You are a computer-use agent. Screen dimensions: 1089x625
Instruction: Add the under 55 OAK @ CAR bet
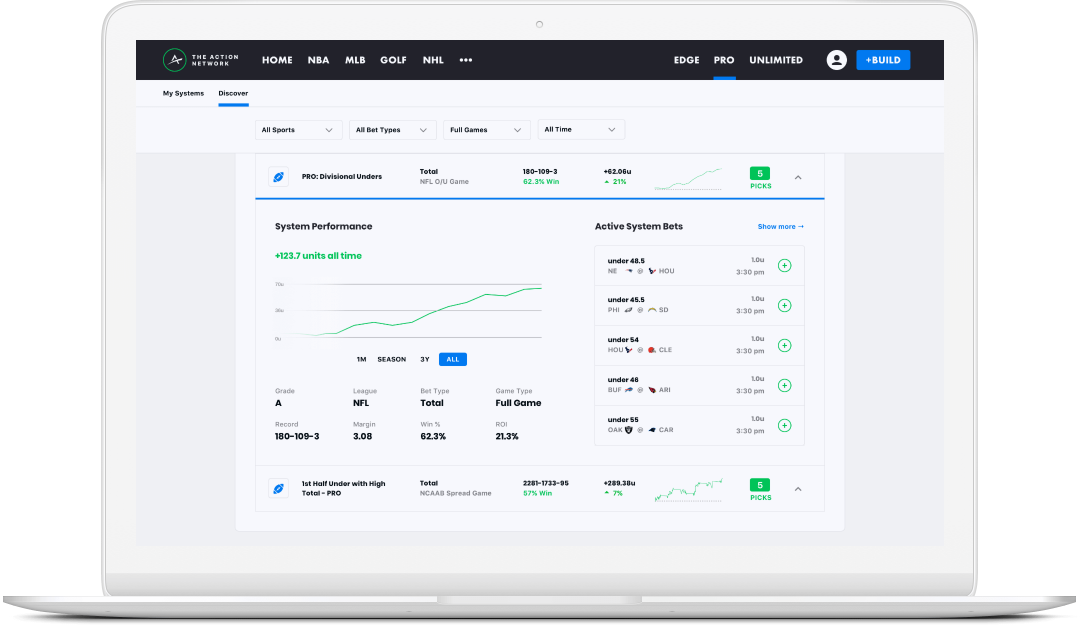click(x=785, y=424)
